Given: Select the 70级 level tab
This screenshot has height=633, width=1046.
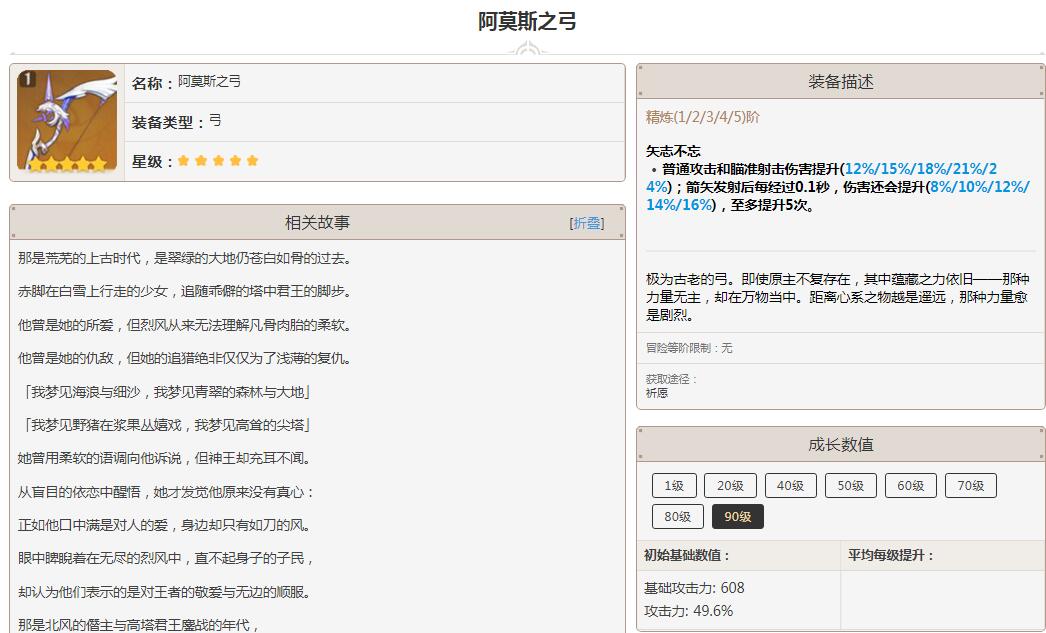Looking at the screenshot, I should [x=971, y=486].
